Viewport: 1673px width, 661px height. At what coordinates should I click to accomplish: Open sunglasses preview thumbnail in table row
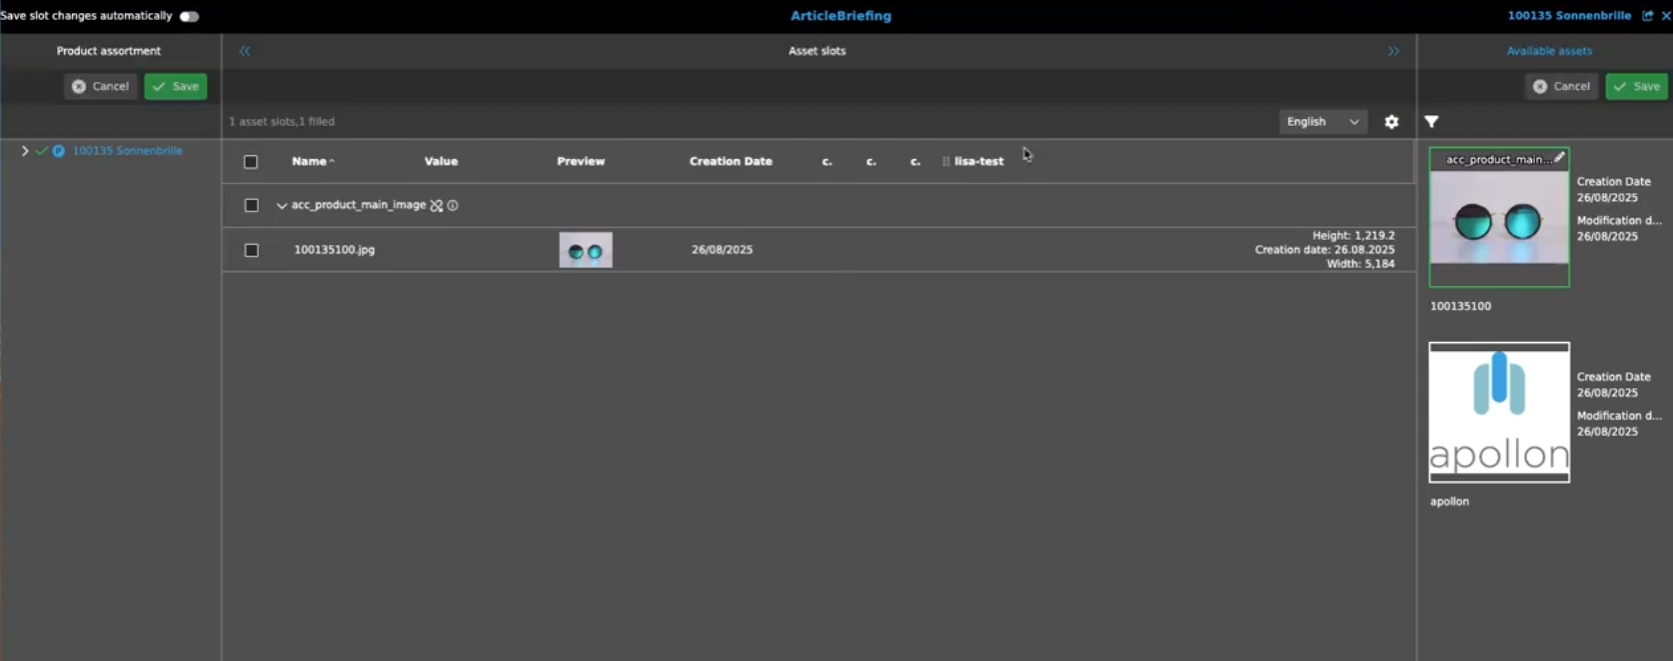[586, 250]
